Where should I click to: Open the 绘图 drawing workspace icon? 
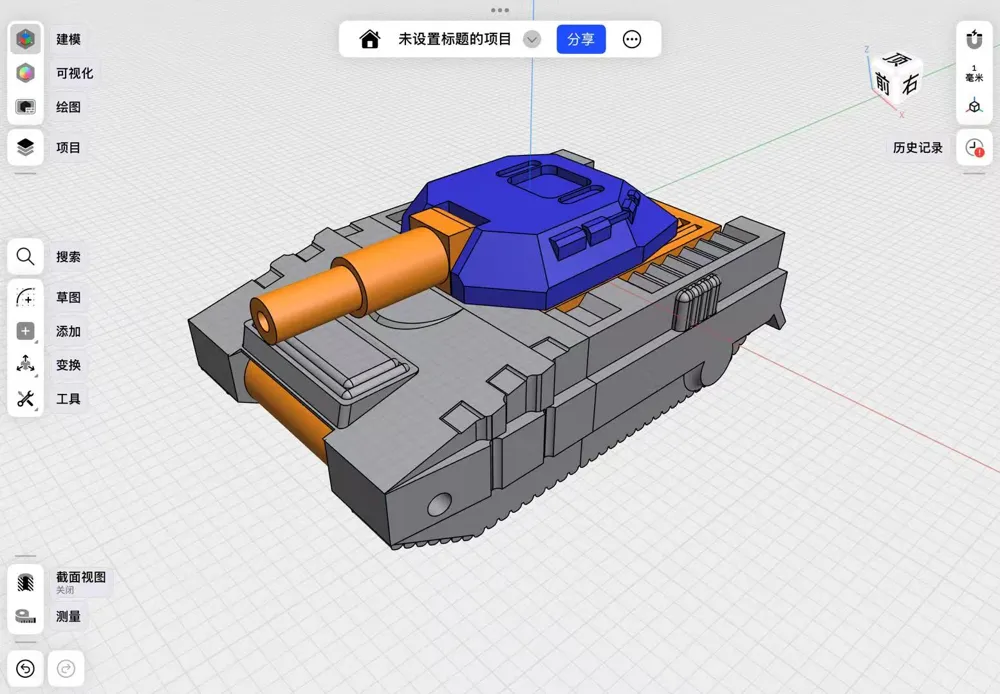coord(26,107)
